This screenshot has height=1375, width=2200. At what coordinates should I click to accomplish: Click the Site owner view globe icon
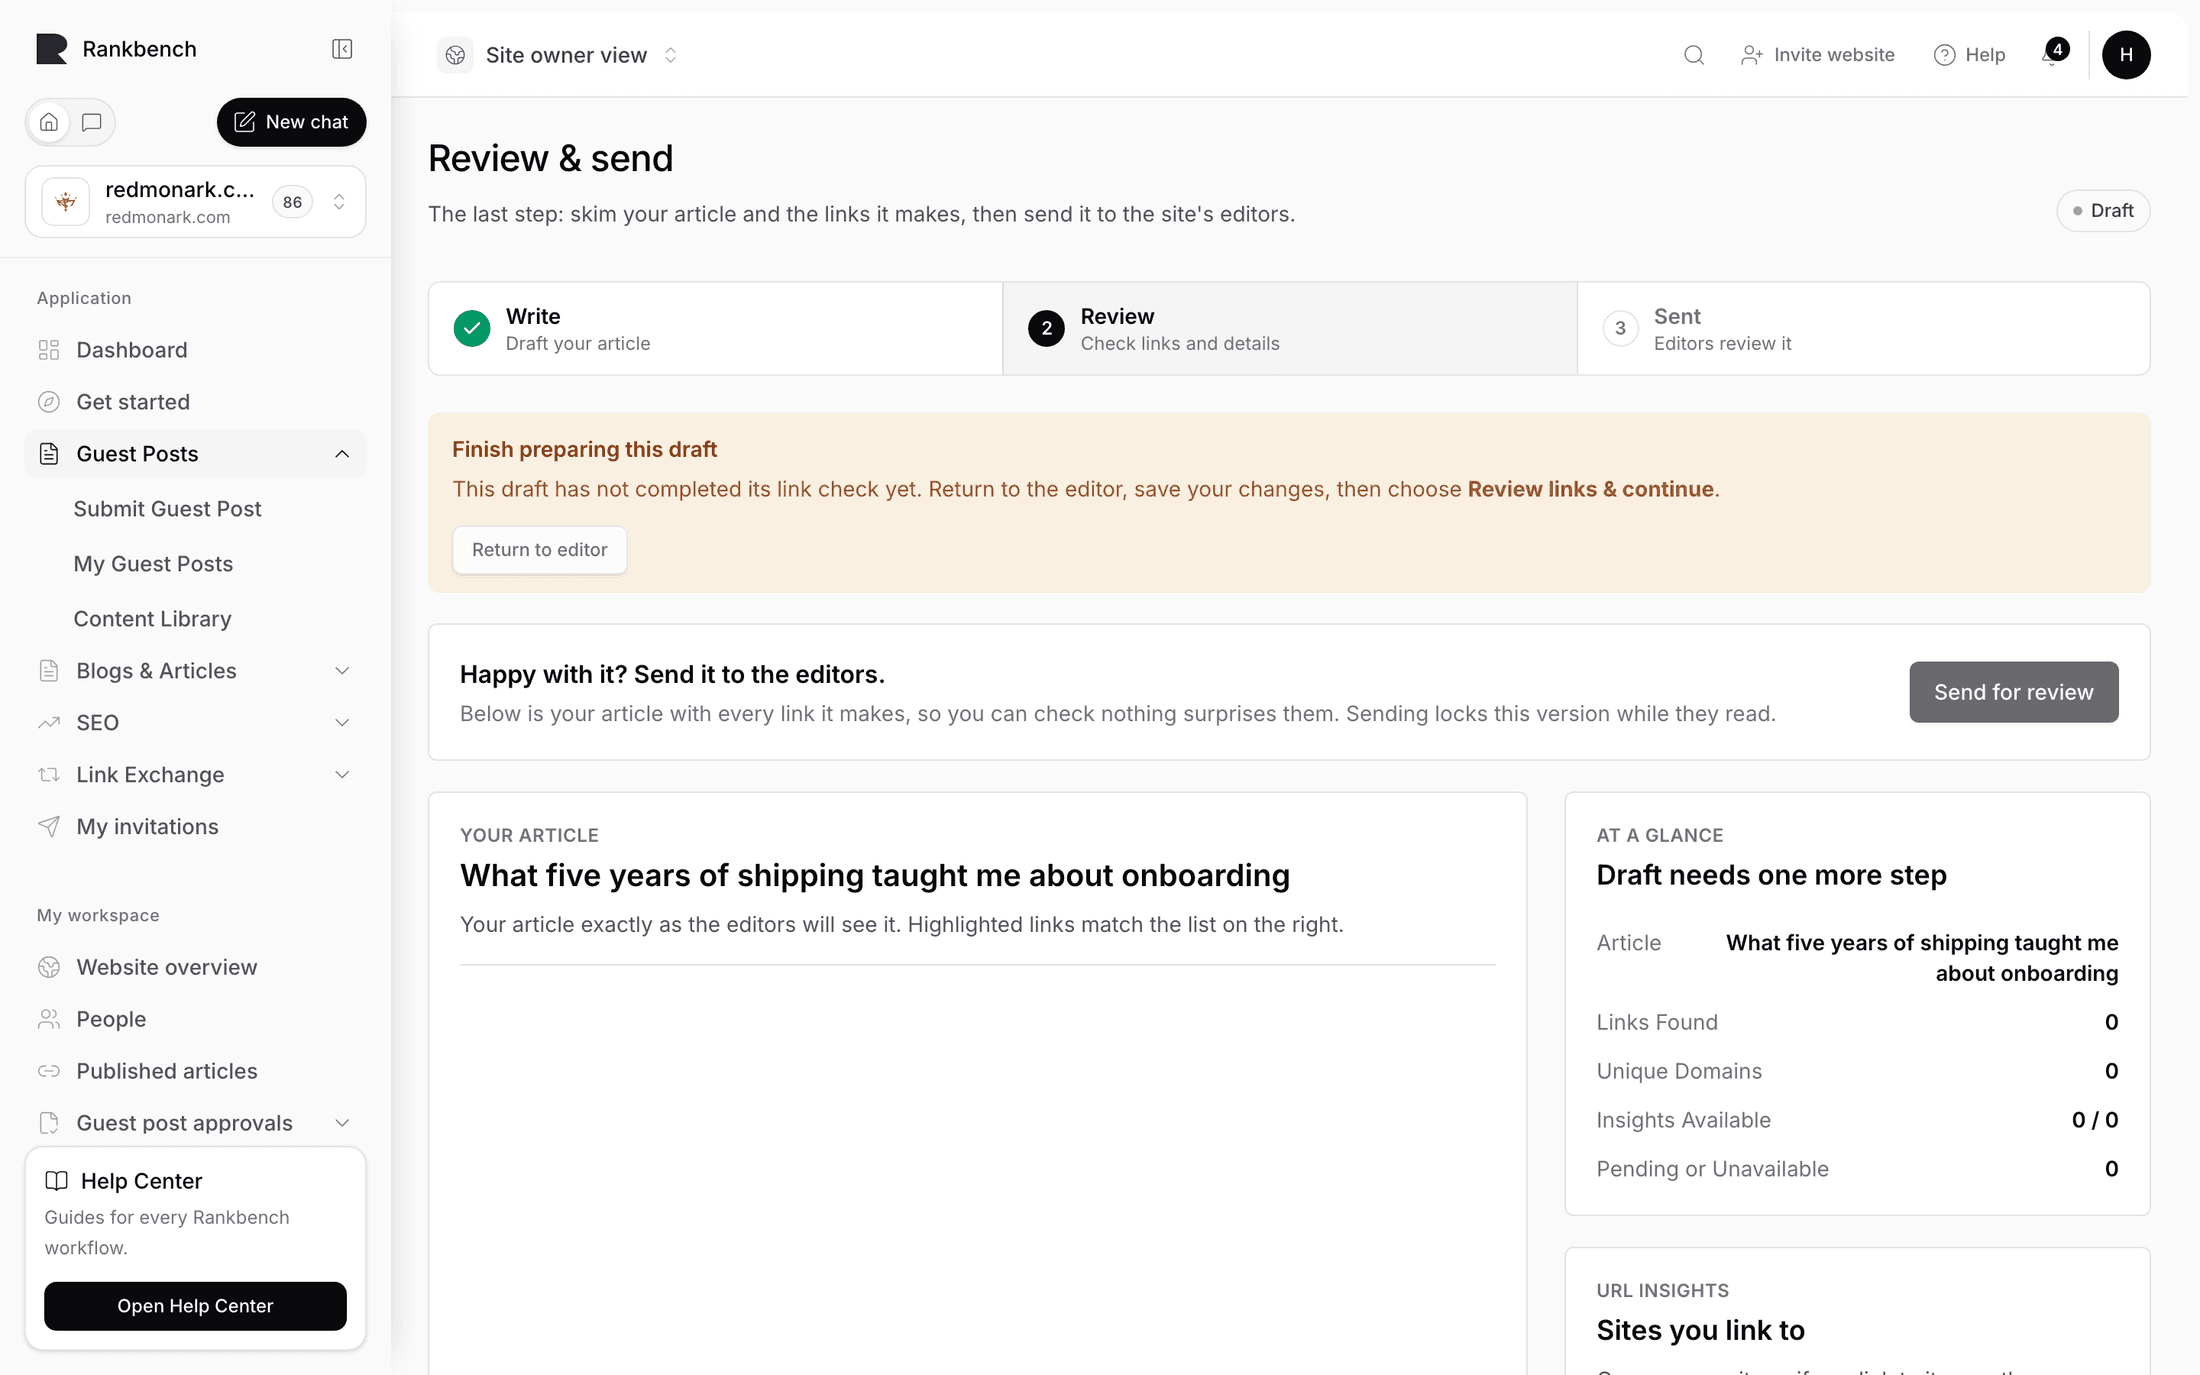(x=455, y=55)
